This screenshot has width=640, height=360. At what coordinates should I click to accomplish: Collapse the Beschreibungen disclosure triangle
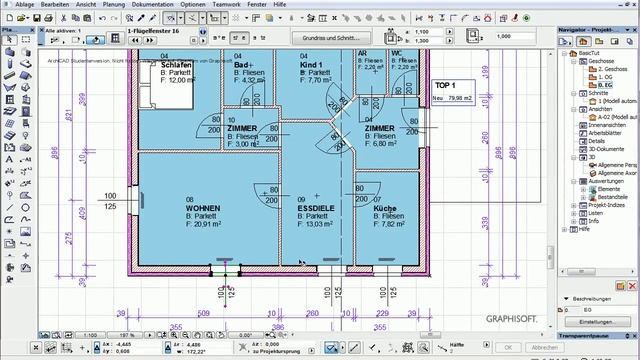click(566, 299)
